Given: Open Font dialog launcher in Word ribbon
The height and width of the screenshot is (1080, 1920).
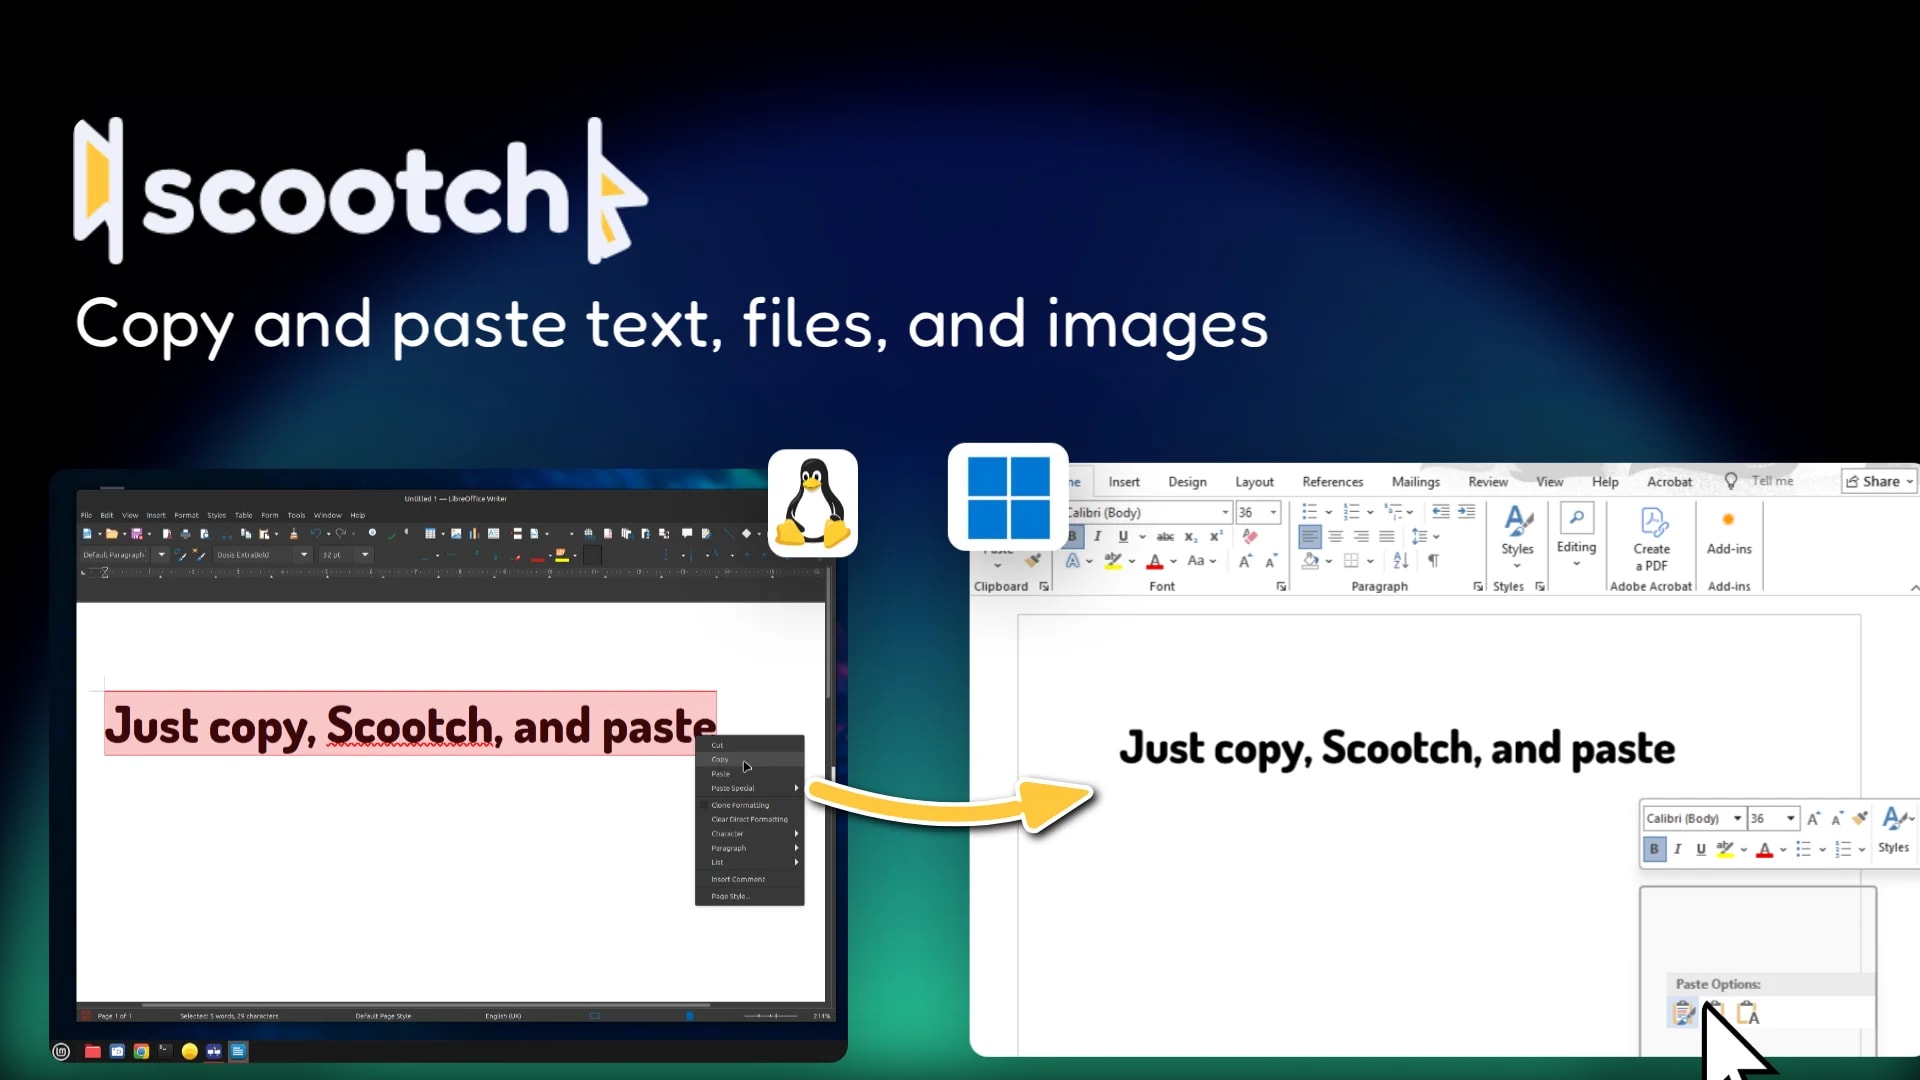Looking at the screenshot, I should coord(1281,587).
